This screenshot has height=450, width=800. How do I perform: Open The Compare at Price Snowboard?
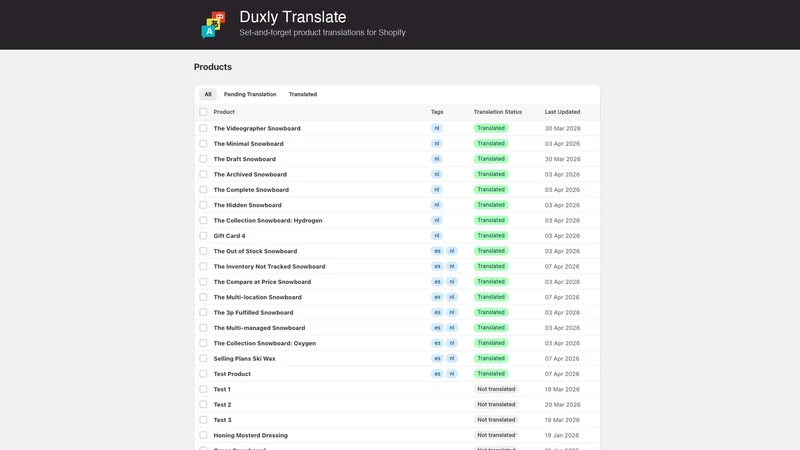[x=262, y=282]
